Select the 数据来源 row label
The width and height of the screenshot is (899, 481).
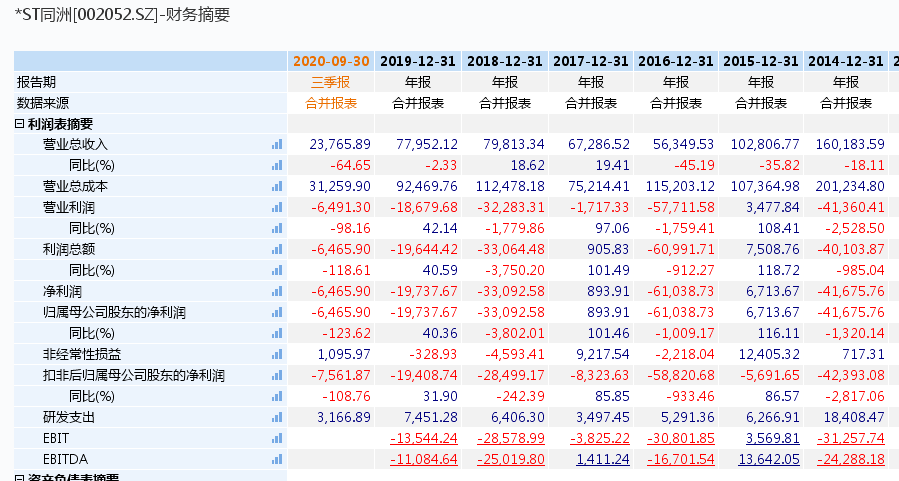click(42, 103)
